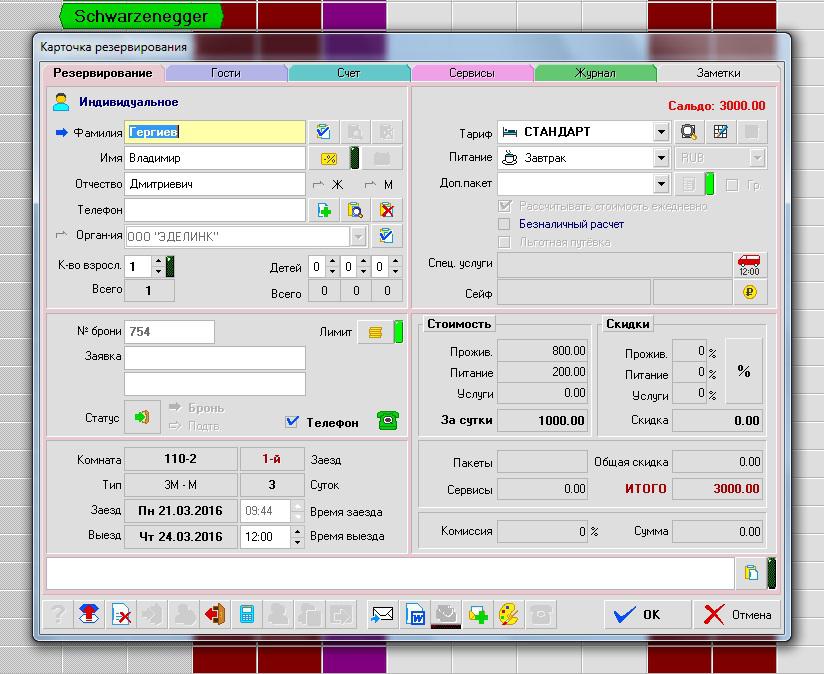This screenshot has width=824, height=674.
Task: Click the ruble coin icon beside Сейф
Action: [x=749, y=292]
